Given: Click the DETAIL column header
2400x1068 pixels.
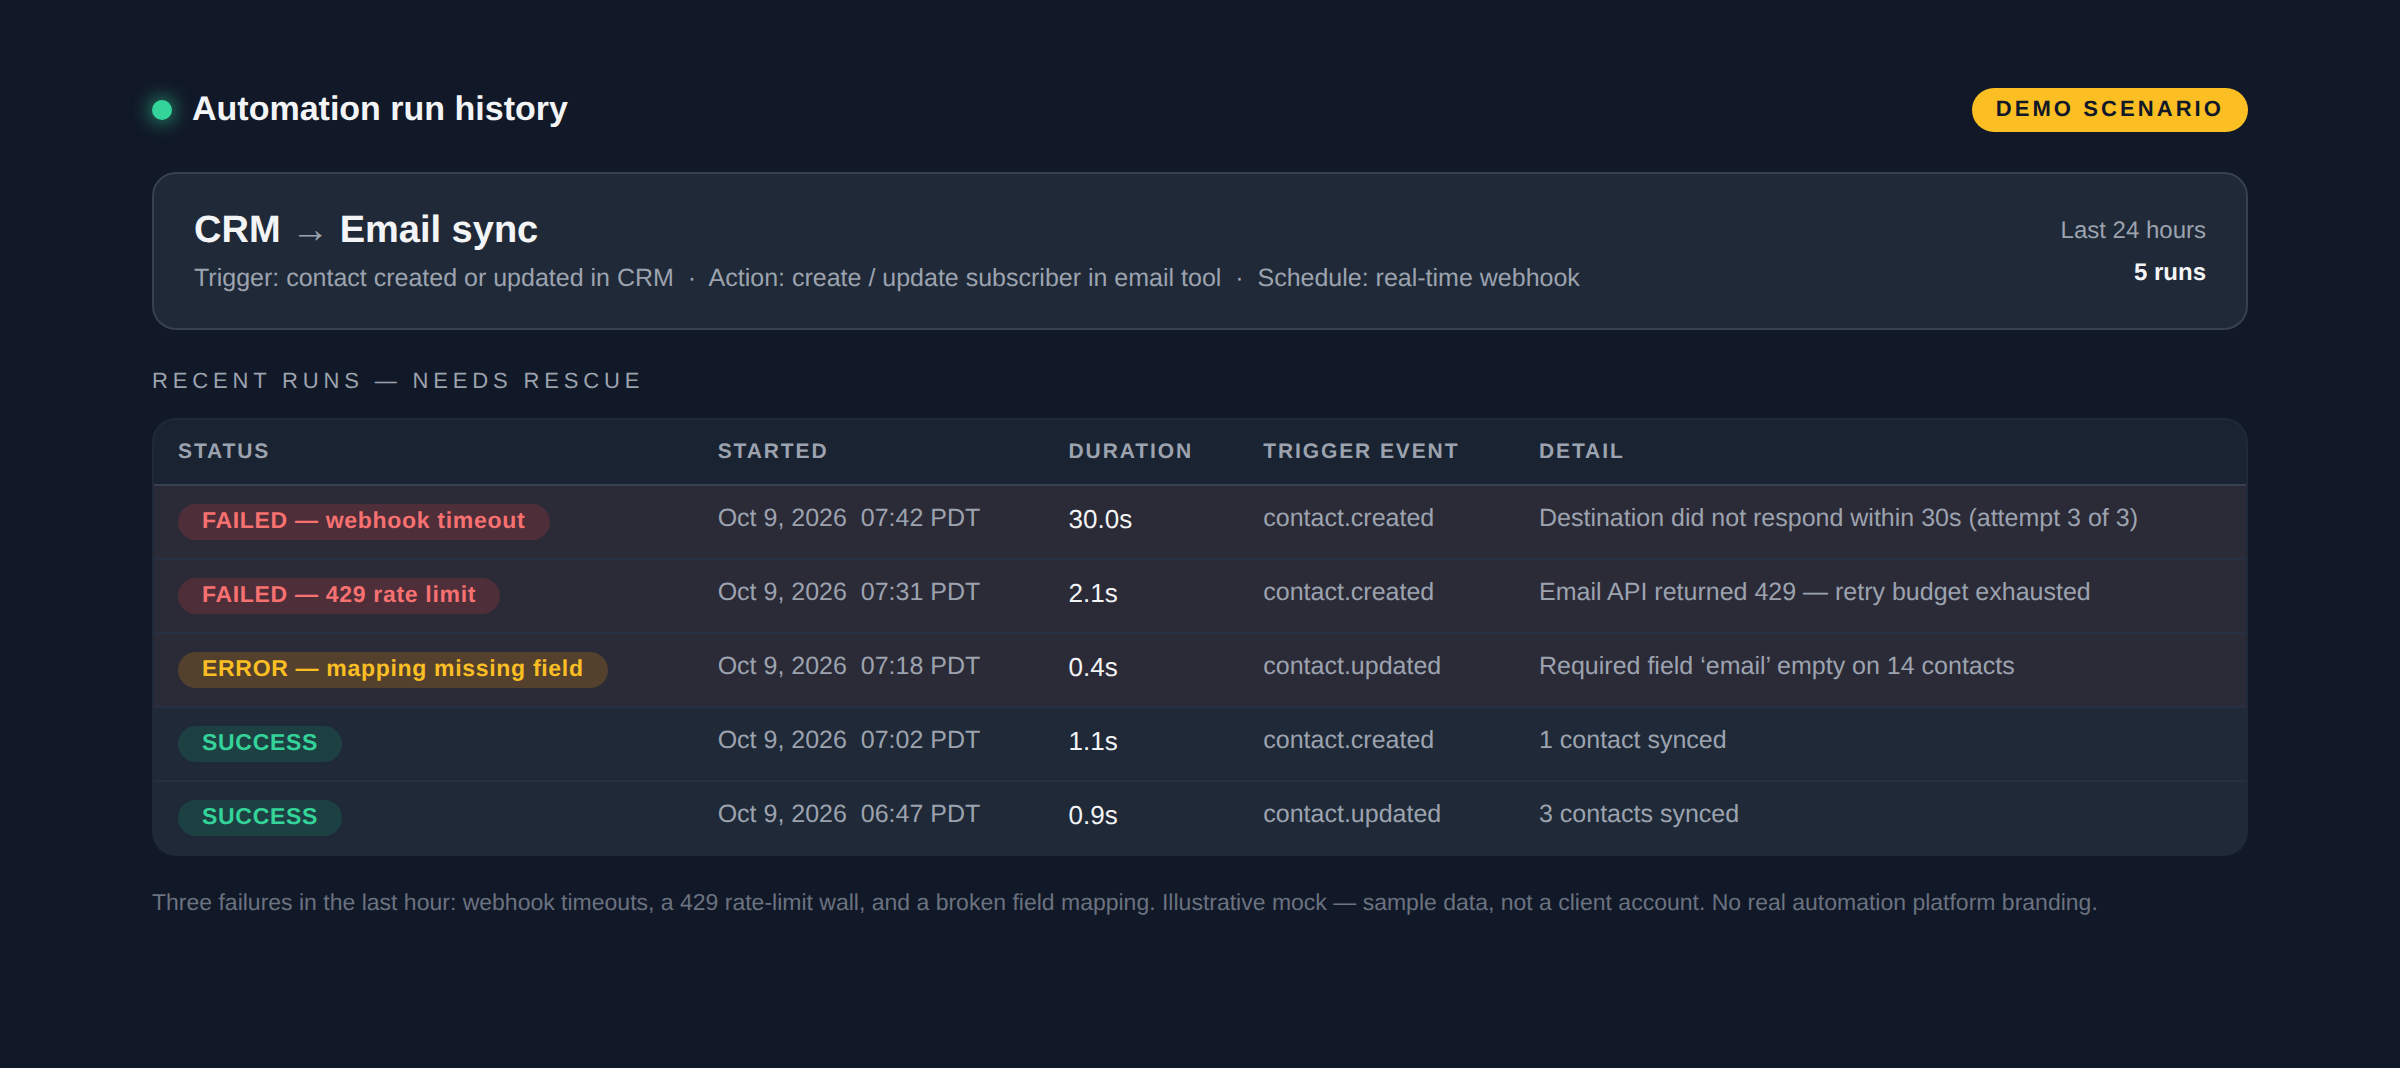Looking at the screenshot, I should click(1581, 451).
